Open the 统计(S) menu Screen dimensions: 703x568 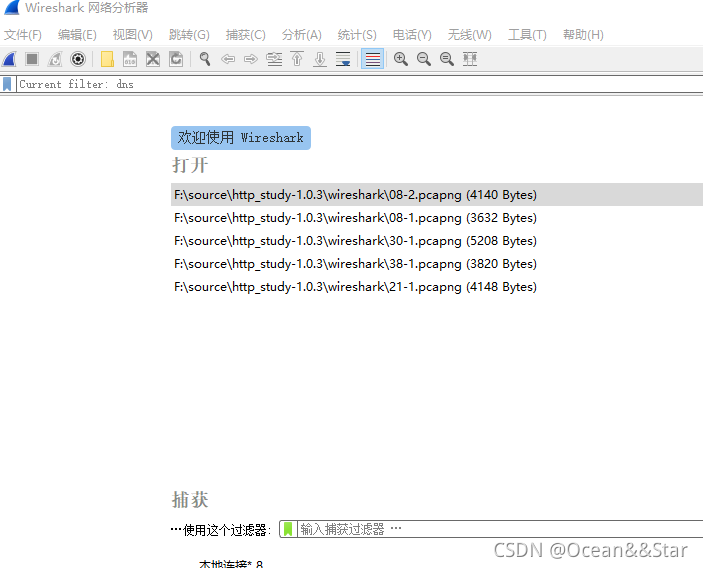coord(357,35)
